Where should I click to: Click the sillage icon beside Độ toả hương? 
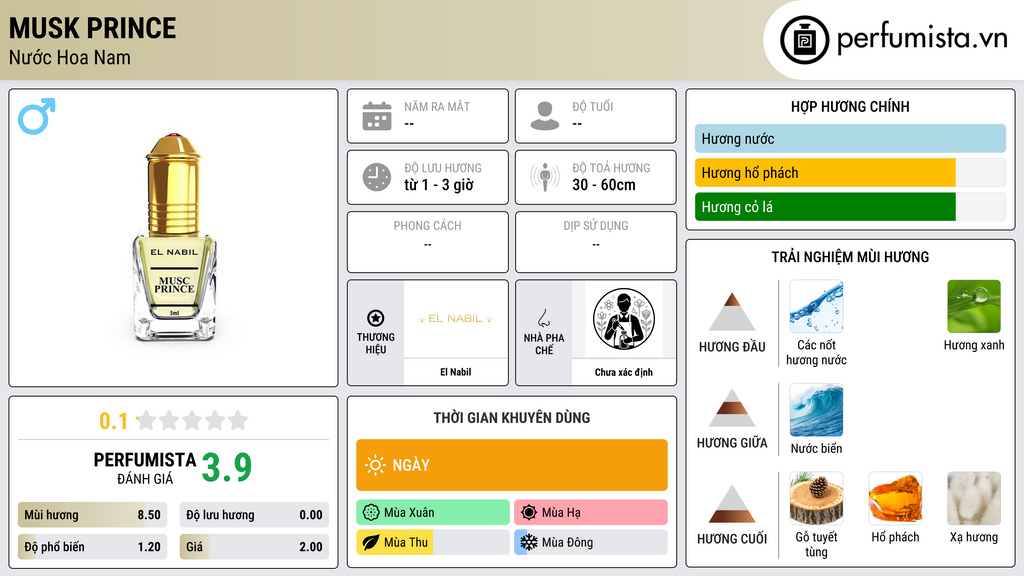point(545,177)
